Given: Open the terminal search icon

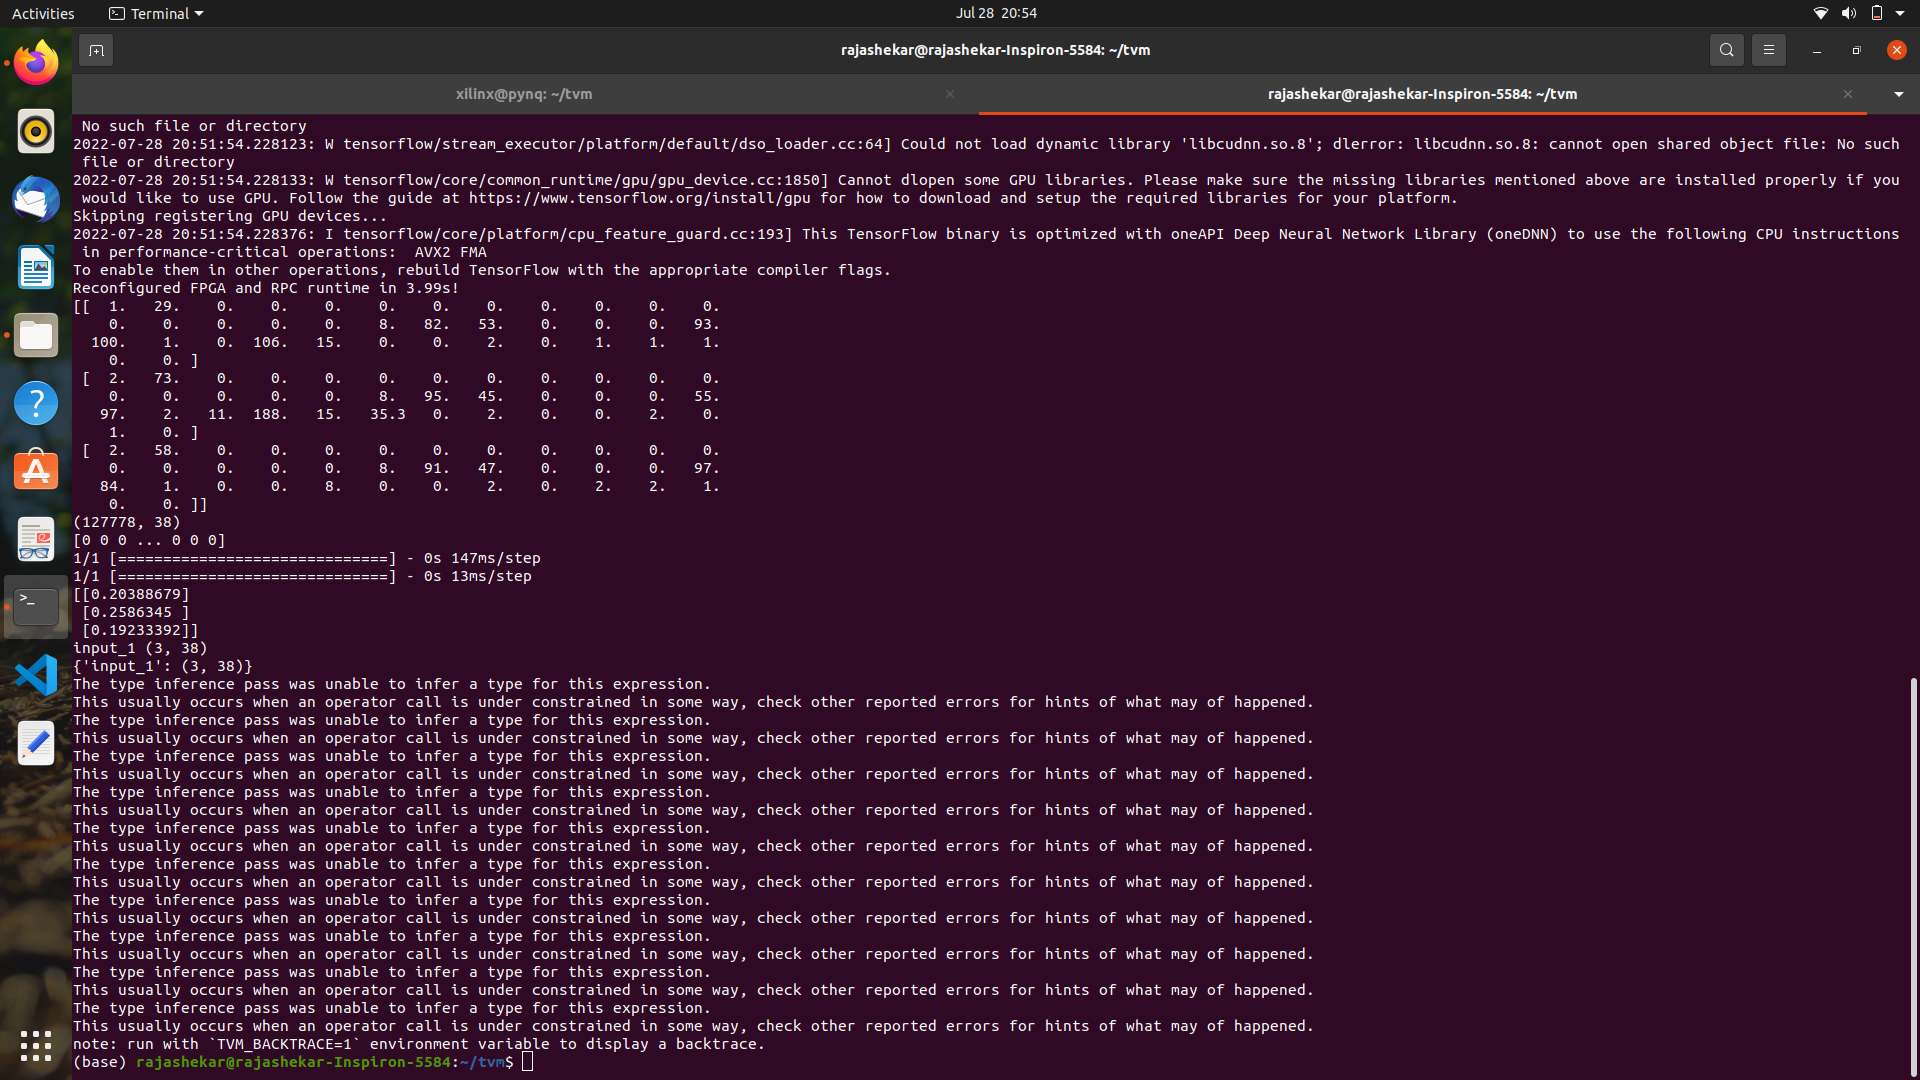Looking at the screenshot, I should pos(1726,50).
